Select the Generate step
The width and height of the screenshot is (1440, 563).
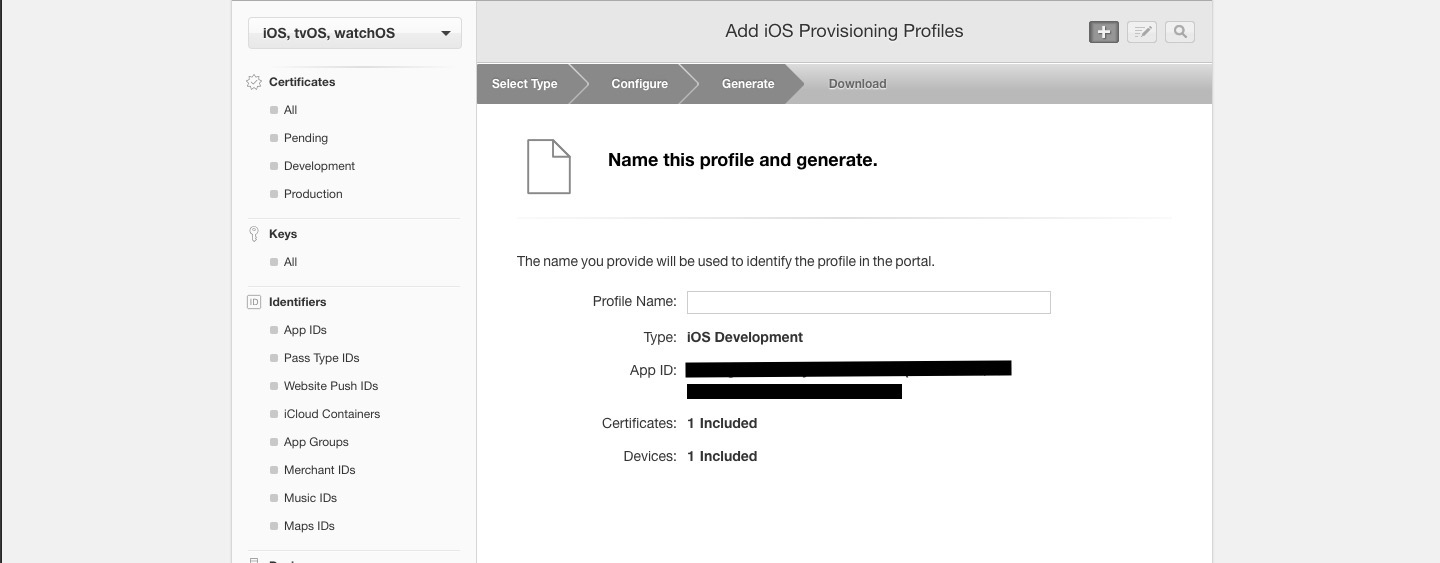748,84
